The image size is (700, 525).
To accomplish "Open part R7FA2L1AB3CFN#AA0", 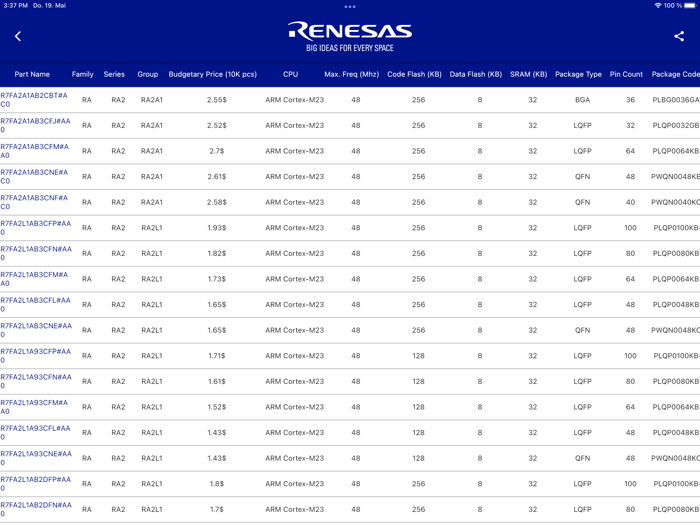I will click(x=36, y=253).
